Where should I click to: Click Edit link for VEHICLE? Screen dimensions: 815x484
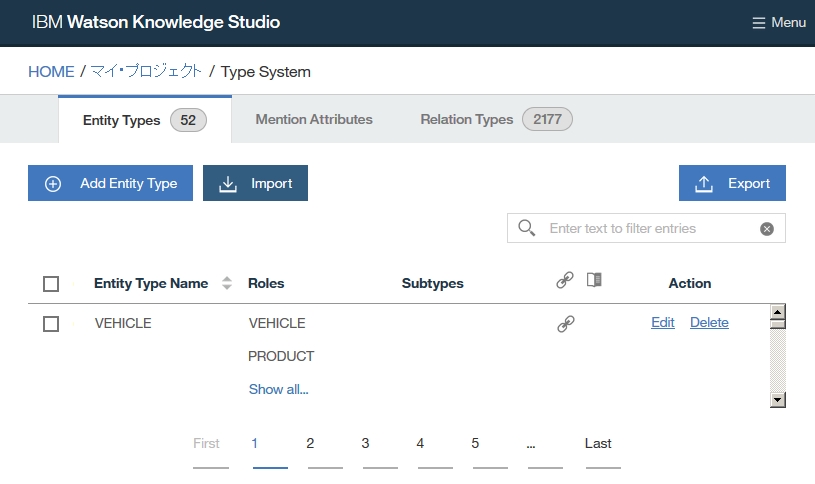[662, 322]
